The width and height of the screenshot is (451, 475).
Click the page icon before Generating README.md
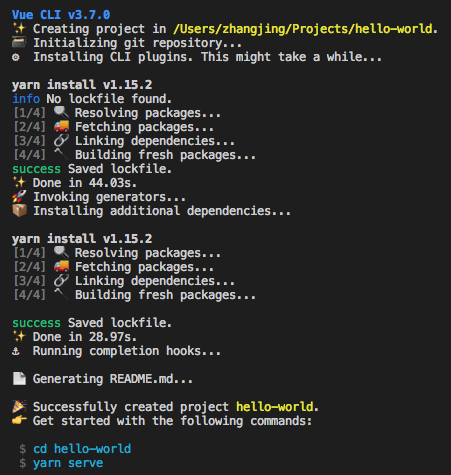click(19, 379)
